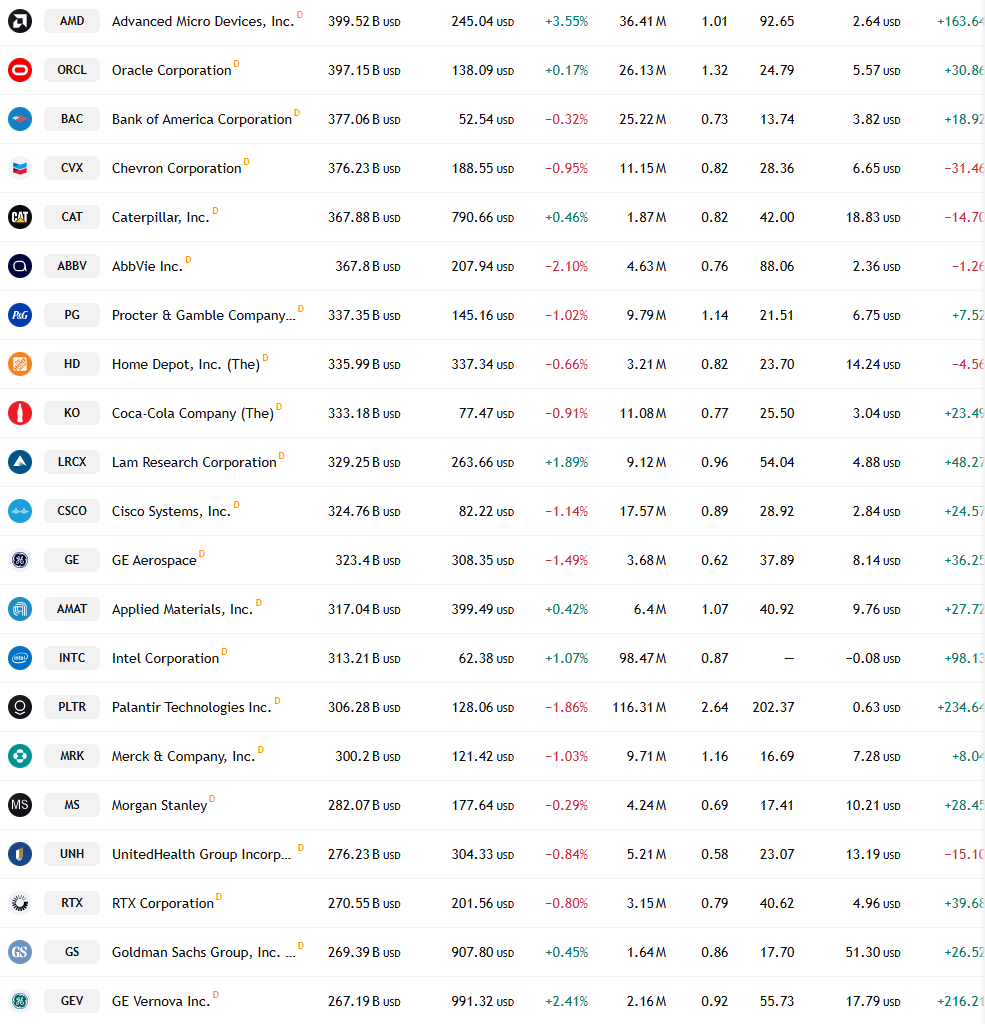Click the P&G logo icon
This screenshot has width=985, height=1024.
[20, 315]
